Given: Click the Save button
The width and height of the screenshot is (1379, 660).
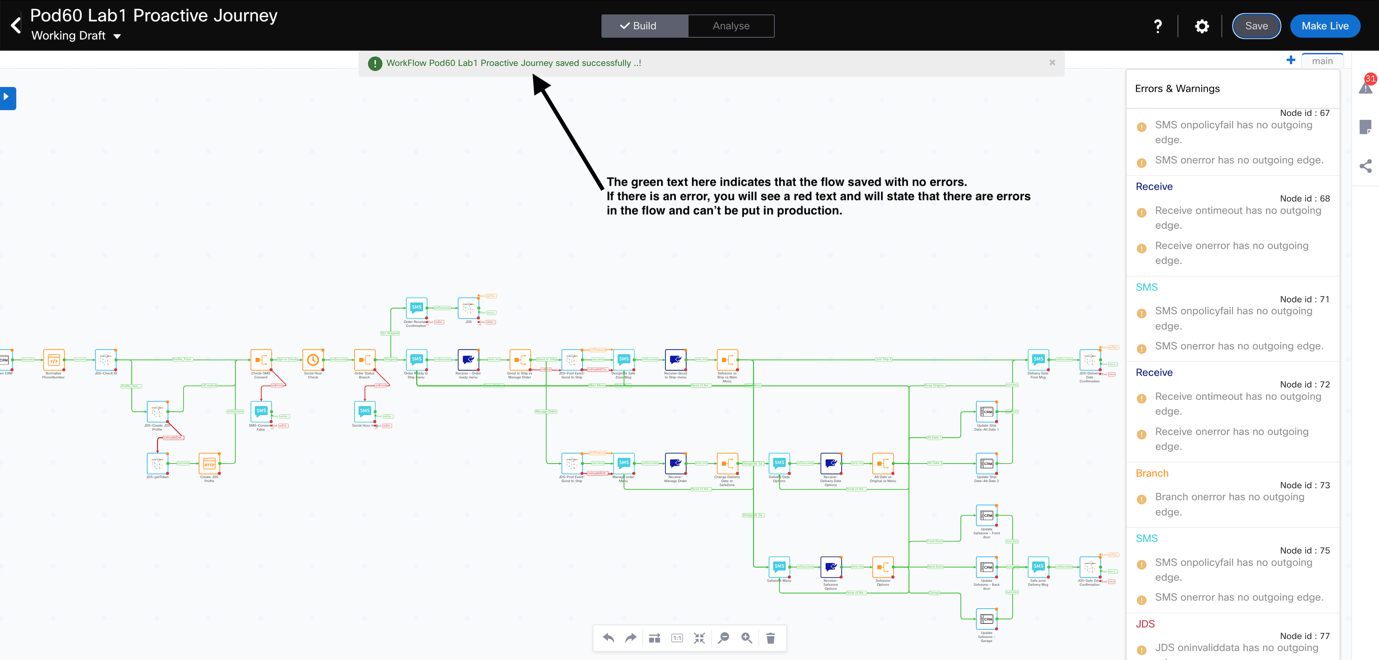Looking at the screenshot, I should pos(1256,26).
